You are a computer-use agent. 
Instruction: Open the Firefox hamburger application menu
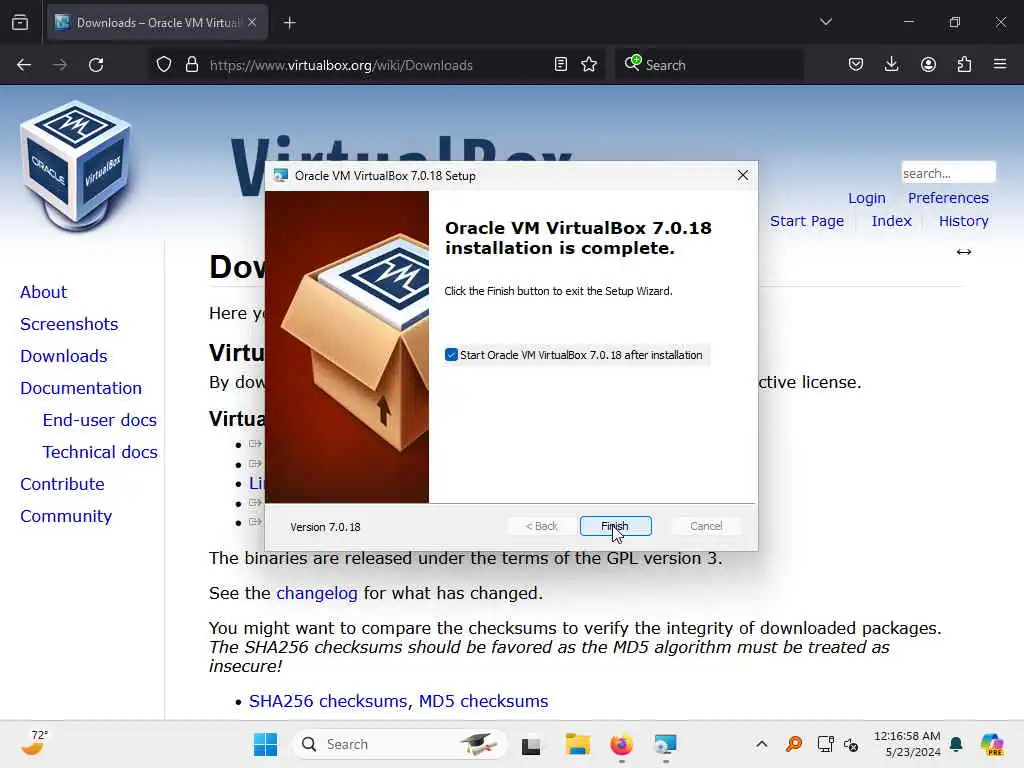(x=1000, y=65)
